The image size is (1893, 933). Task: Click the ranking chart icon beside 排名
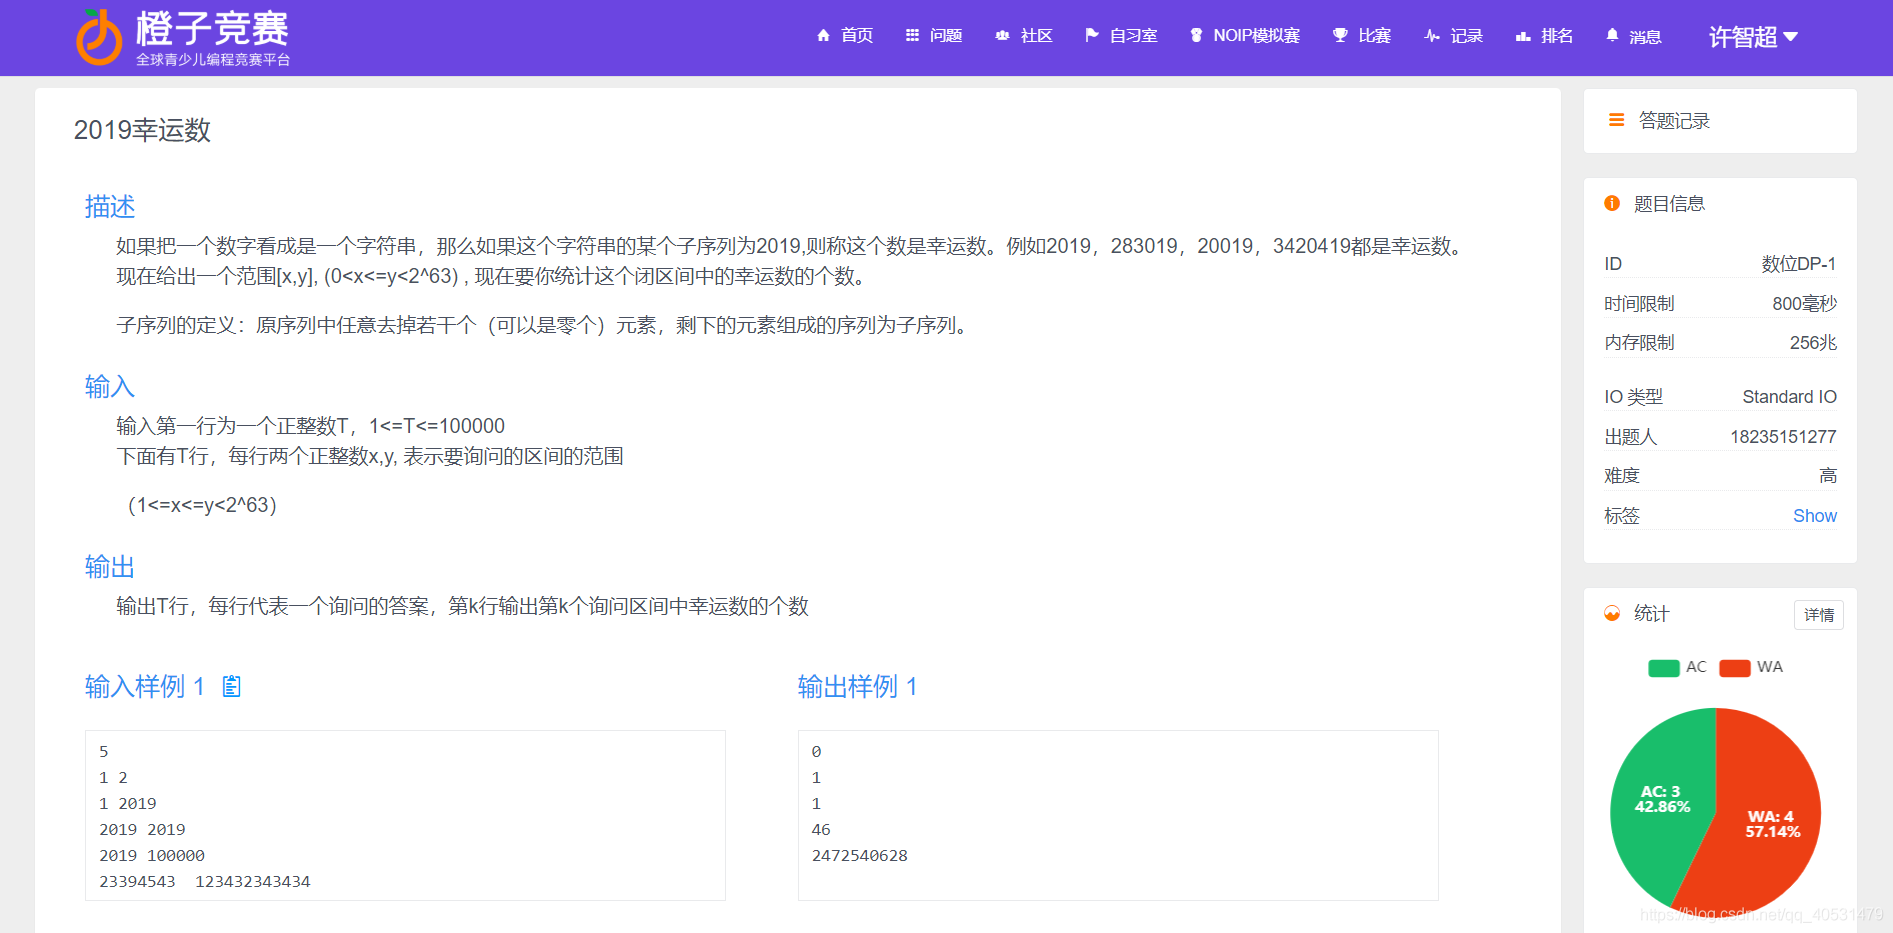(x=1523, y=36)
